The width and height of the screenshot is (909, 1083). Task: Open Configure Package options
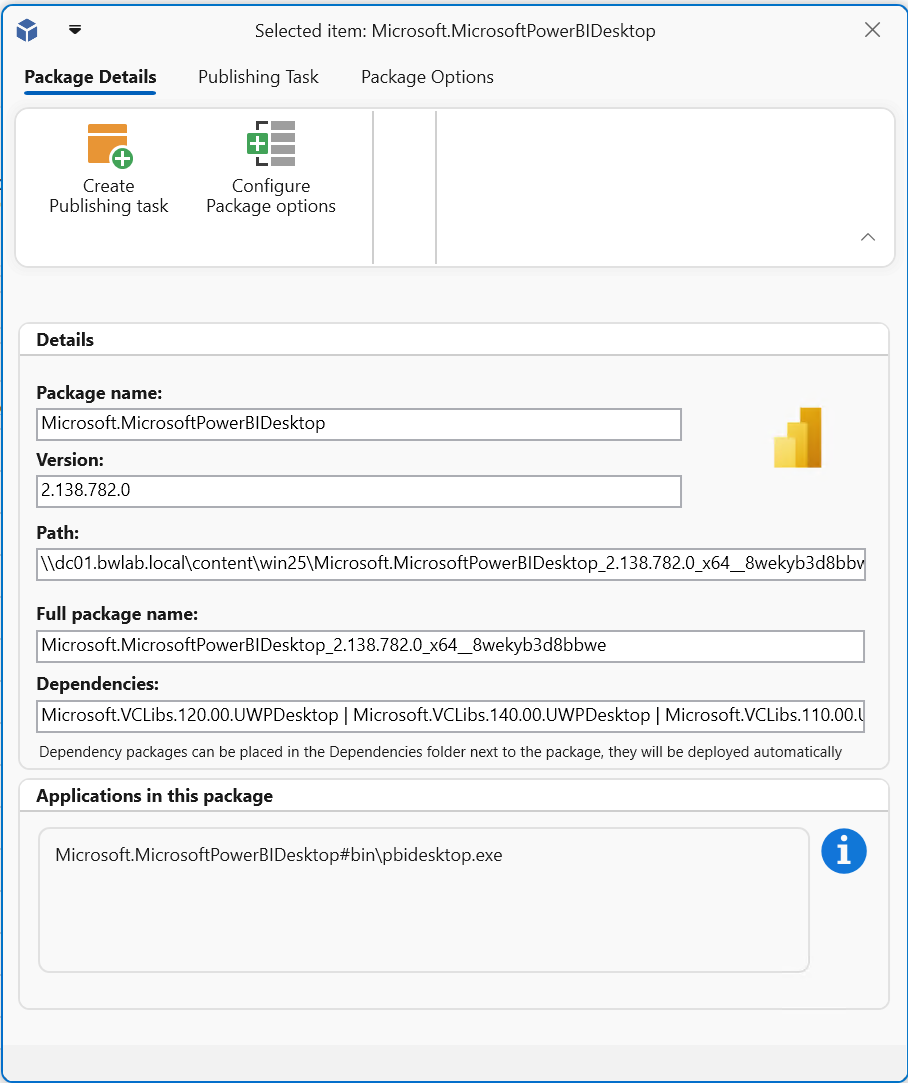point(271,168)
